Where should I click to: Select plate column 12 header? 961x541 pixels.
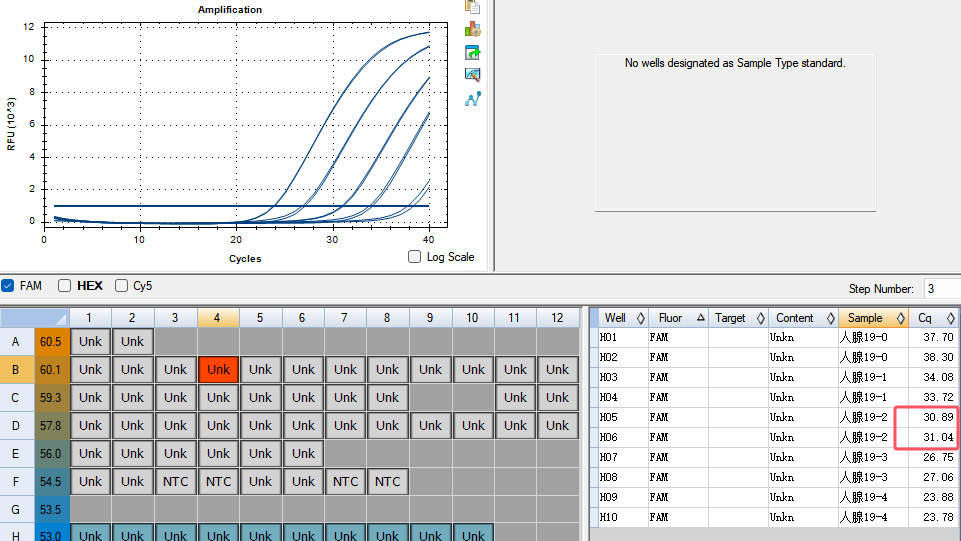click(558, 318)
